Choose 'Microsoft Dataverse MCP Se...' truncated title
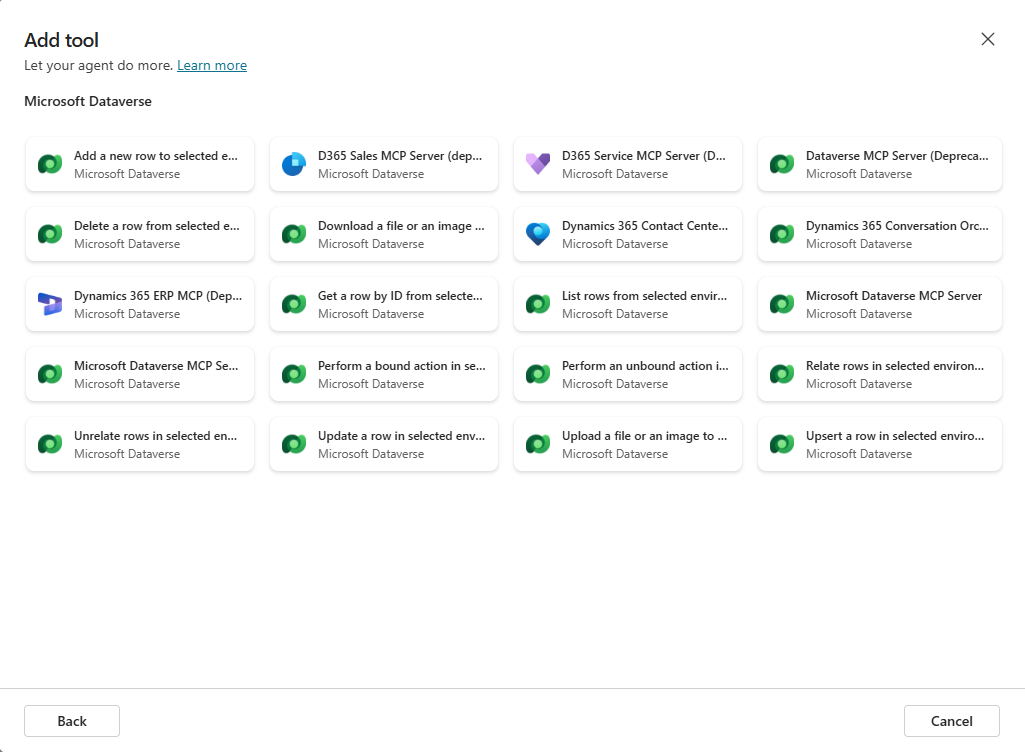Image resolution: width=1025 pixels, height=752 pixels. pyautogui.click(x=156, y=366)
